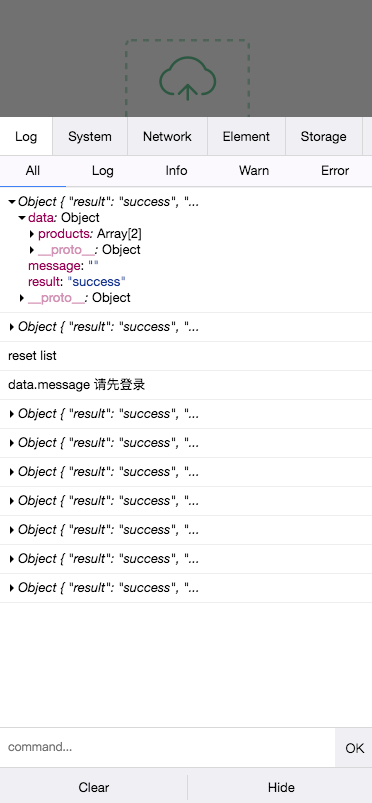Select the Log filter sub-tab
This screenshot has height=803, width=372.
click(x=102, y=171)
